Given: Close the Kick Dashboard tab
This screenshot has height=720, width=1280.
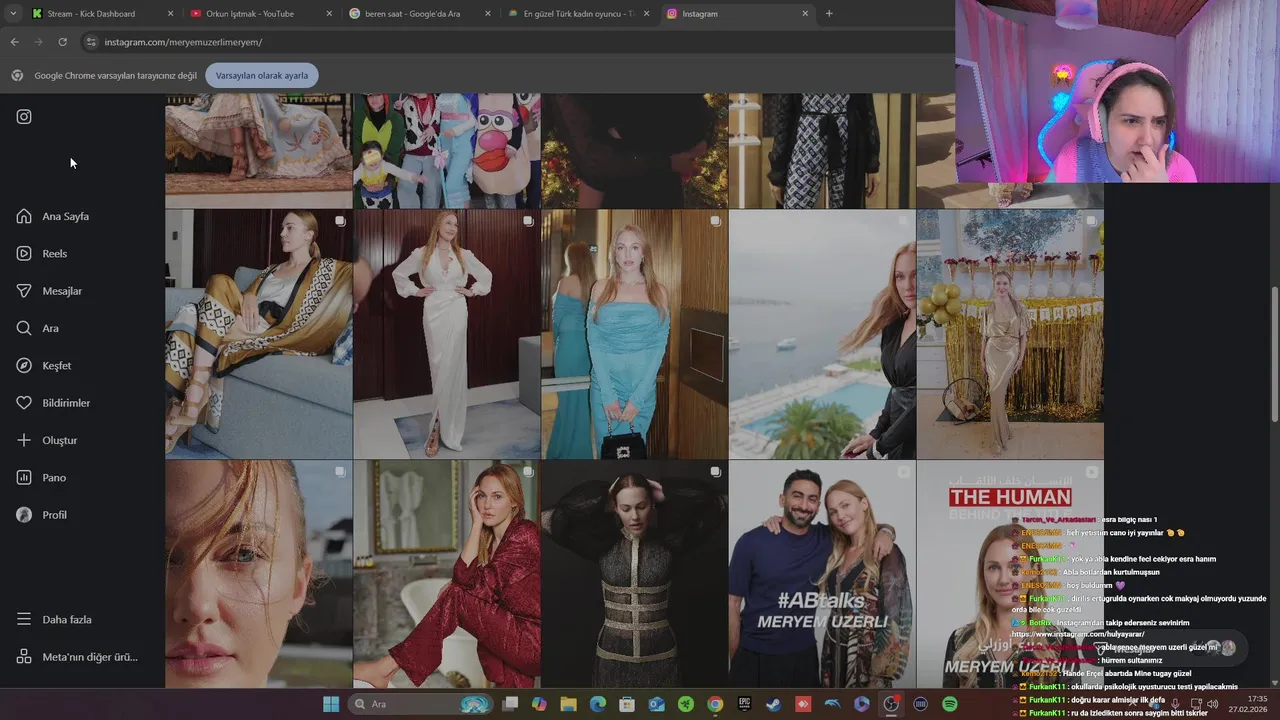Looking at the screenshot, I should 170,14.
